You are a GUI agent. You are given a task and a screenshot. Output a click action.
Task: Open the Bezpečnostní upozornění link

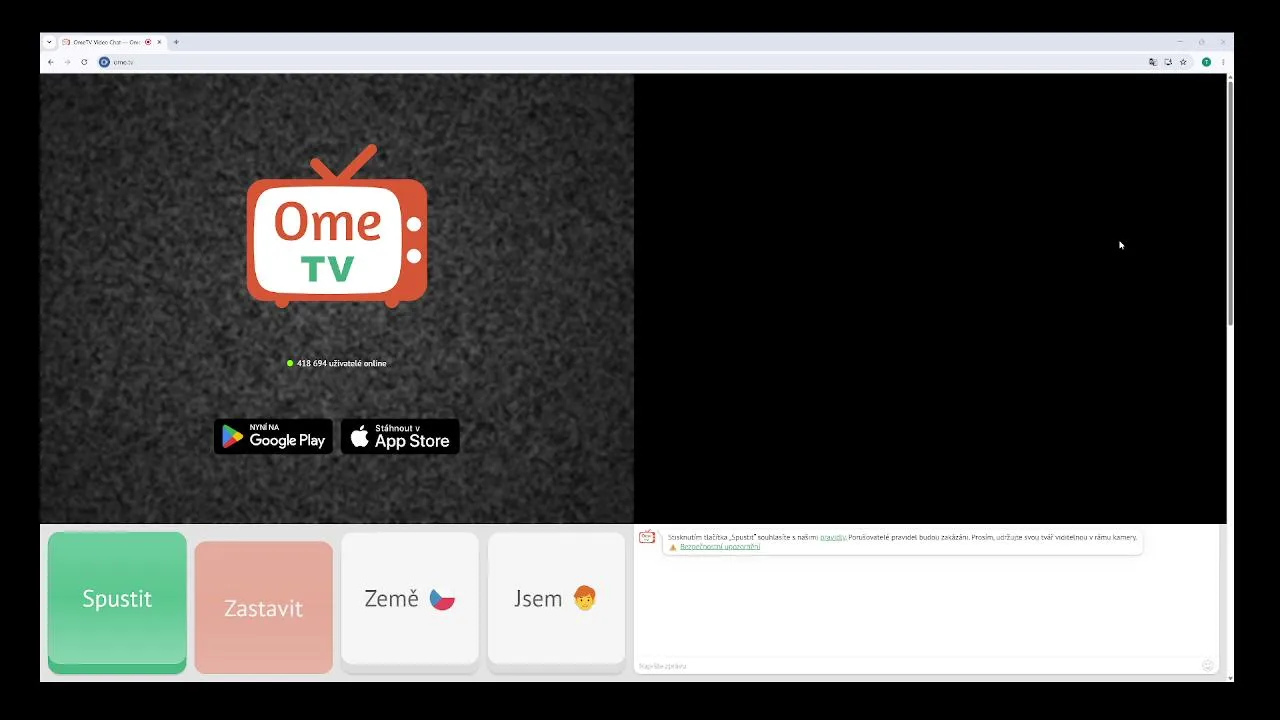point(720,547)
